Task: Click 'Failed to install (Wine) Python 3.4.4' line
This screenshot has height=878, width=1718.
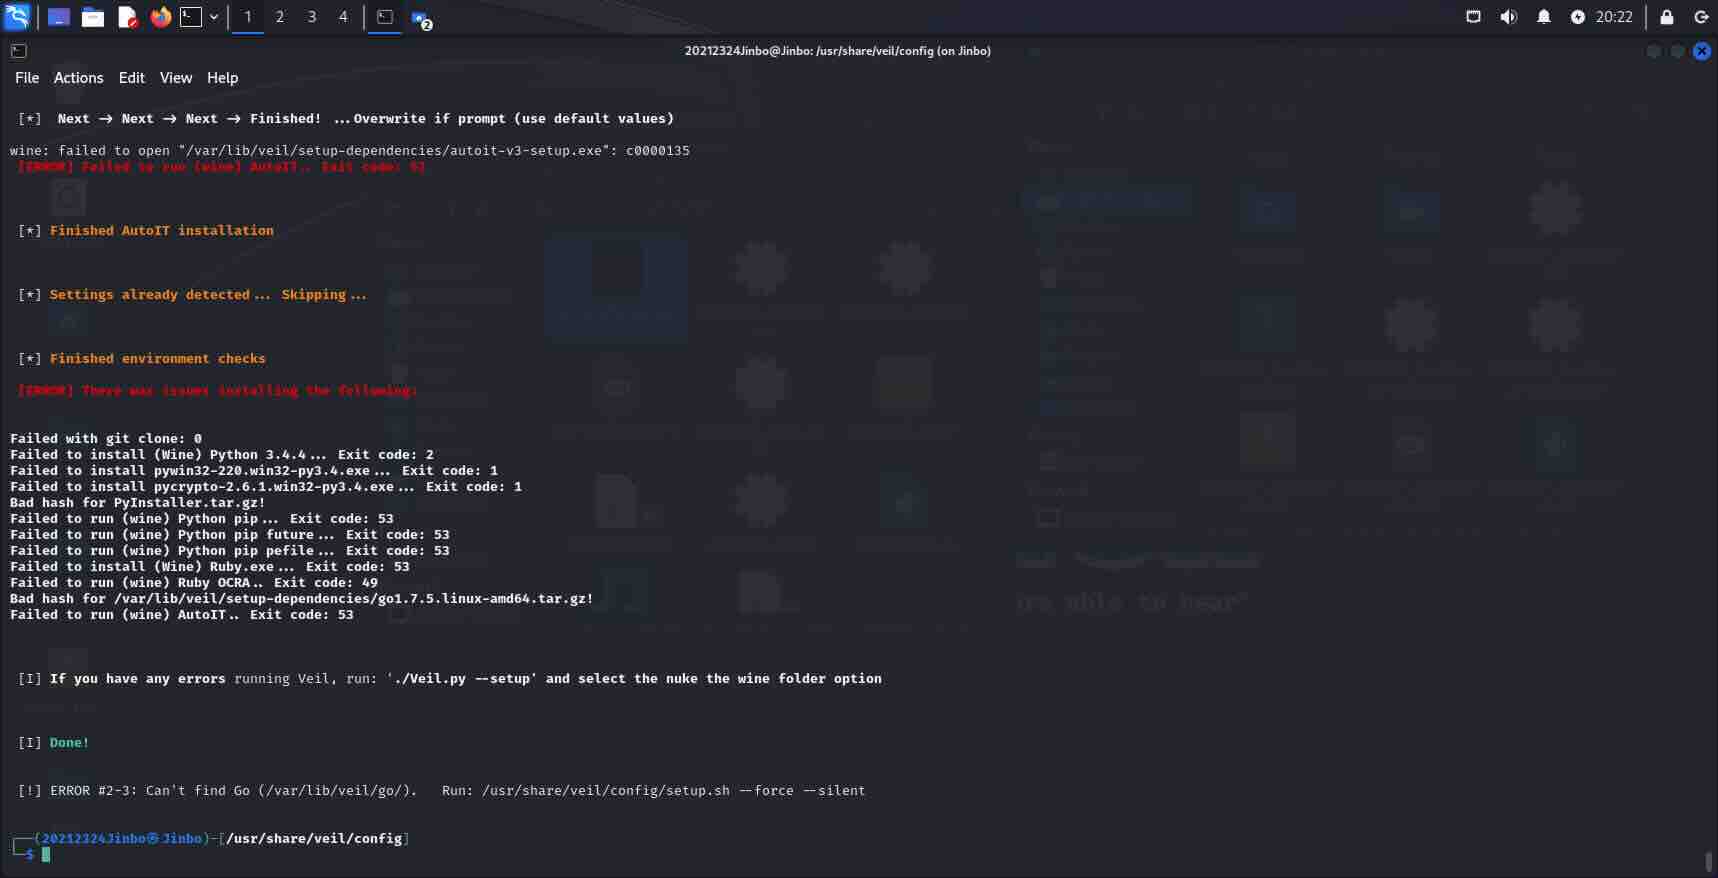Action: tap(222, 455)
